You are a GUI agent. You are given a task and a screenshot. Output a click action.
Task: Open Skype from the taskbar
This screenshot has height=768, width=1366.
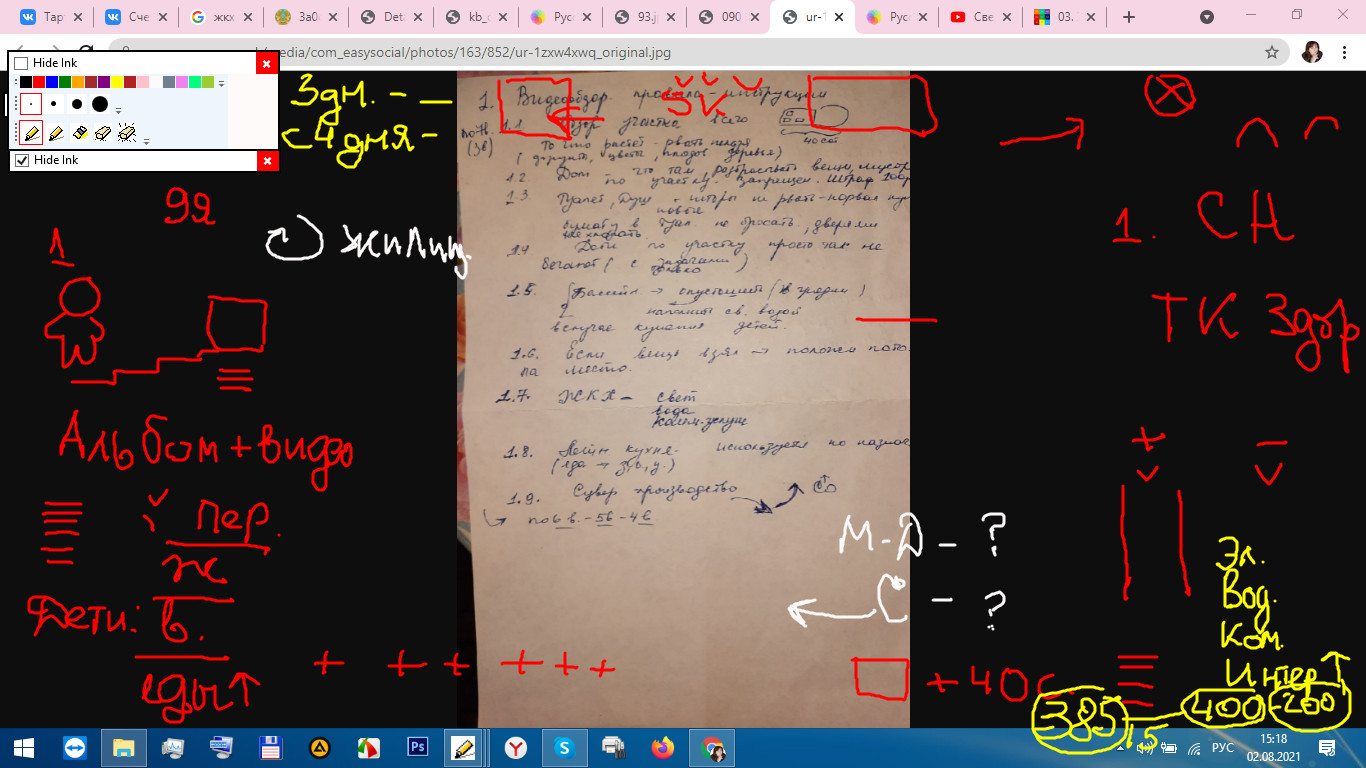point(564,747)
